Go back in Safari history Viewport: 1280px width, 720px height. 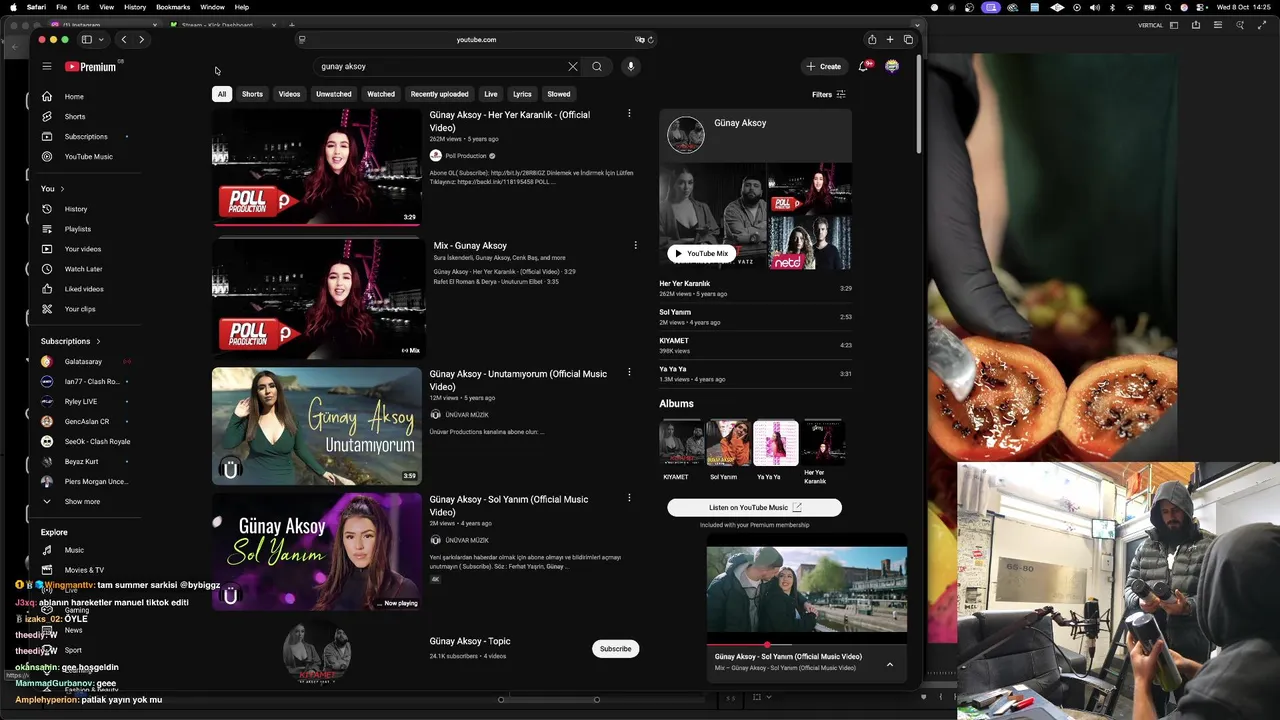[123, 40]
